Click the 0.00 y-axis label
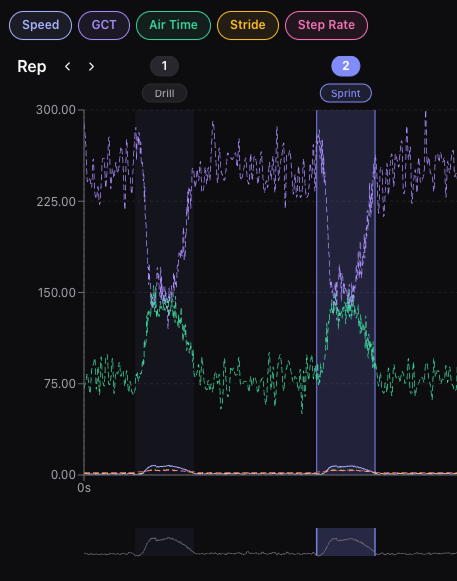 point(63,475)
